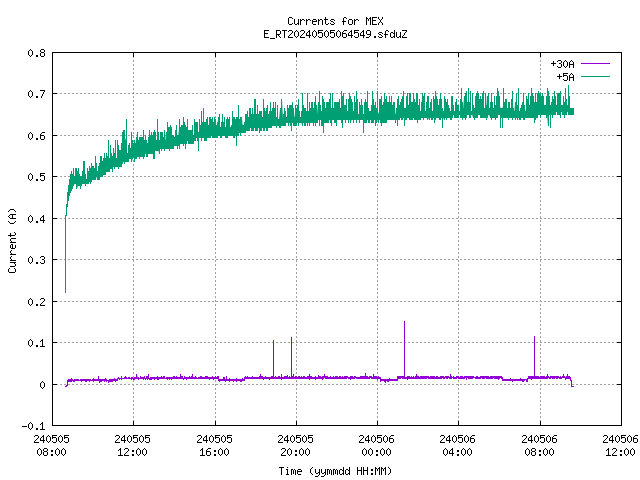Click the 240506 04:00 x-axis tick label
The height and width of the screenshot is (480, 640).
(457, 445)
